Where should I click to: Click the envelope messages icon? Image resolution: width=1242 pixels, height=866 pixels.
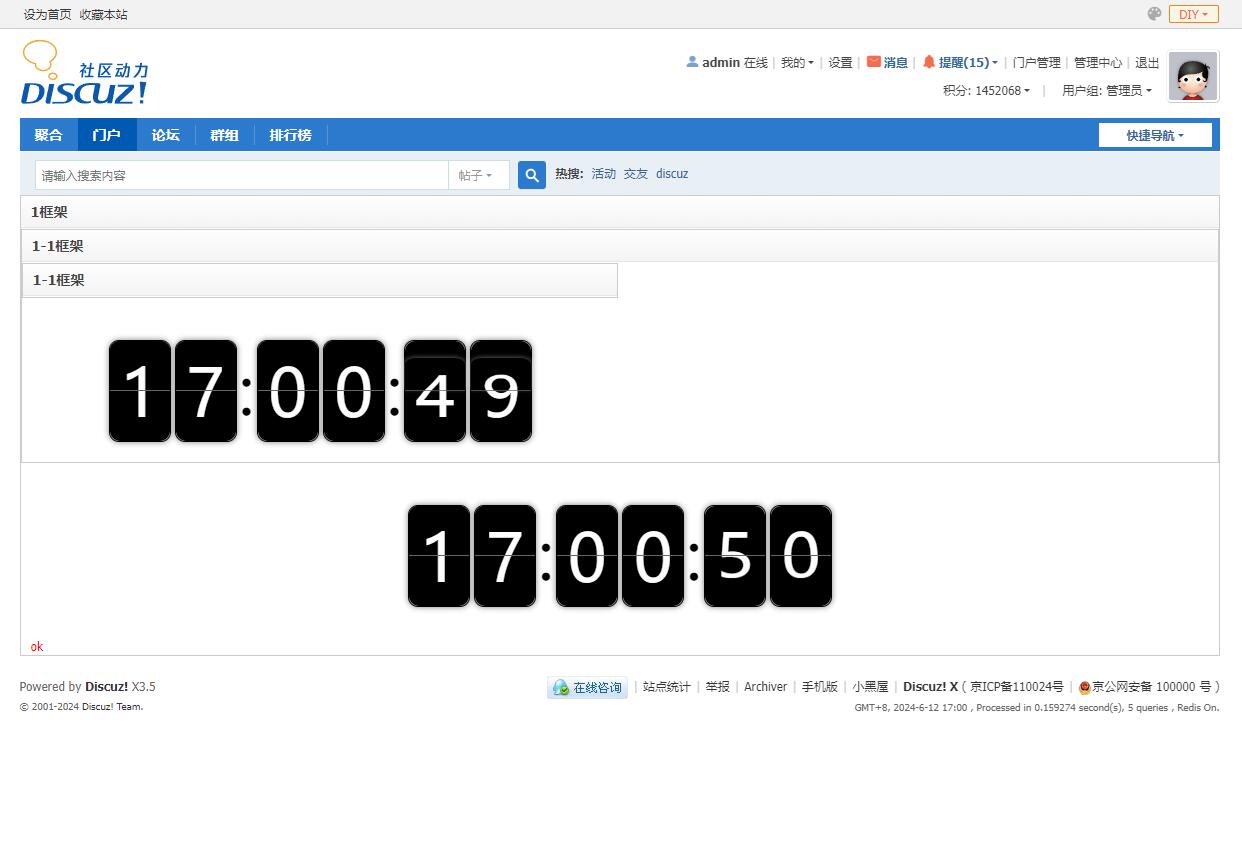click(x=874, y=62)
